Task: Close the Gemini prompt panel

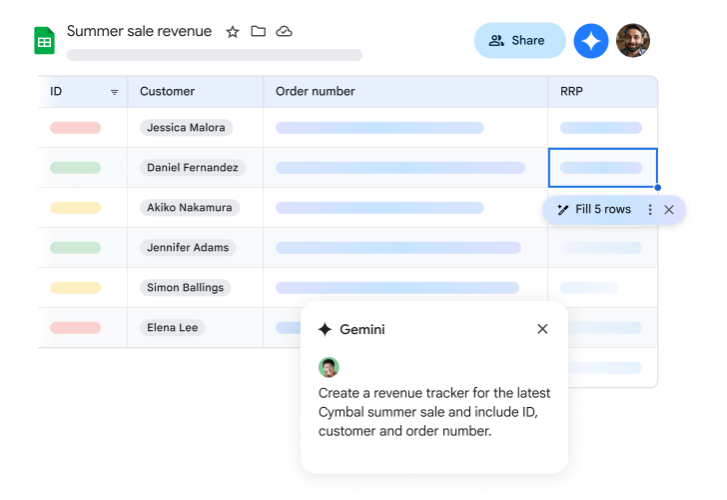Action: coord(542,329)
